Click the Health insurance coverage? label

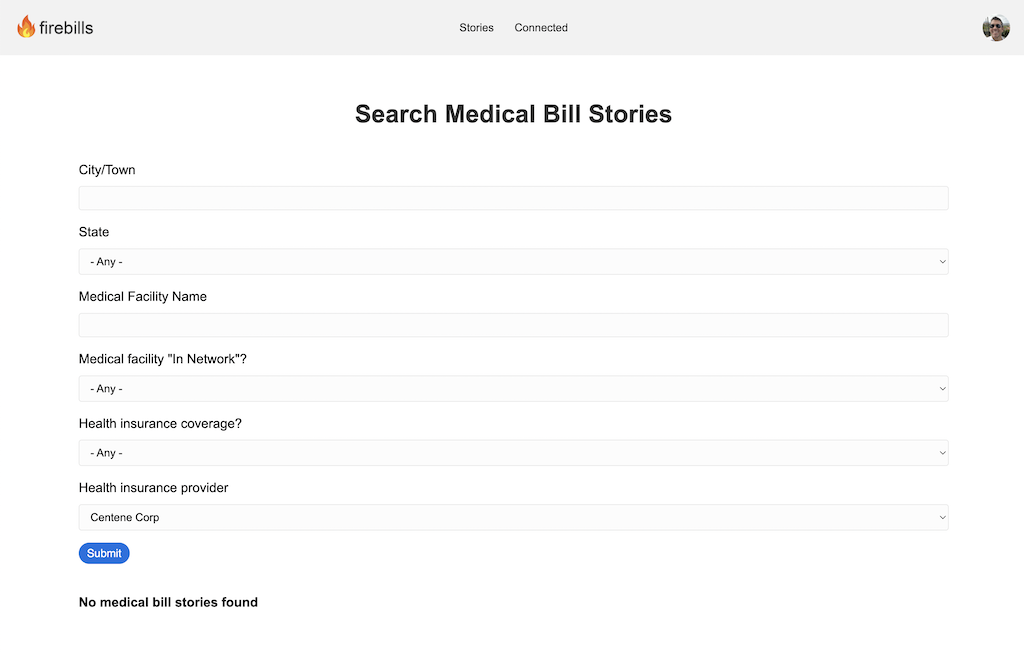(160, 424)
